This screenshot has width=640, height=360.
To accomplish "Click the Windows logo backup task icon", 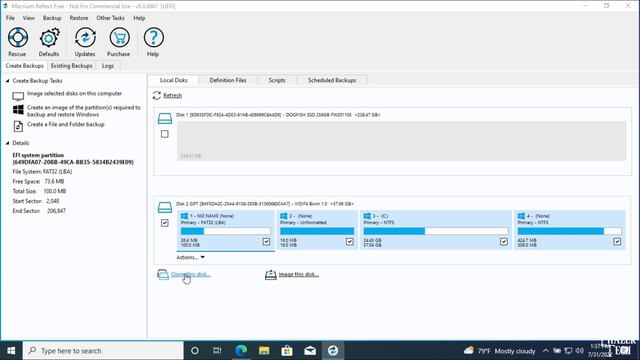I will tap(18, 109).
